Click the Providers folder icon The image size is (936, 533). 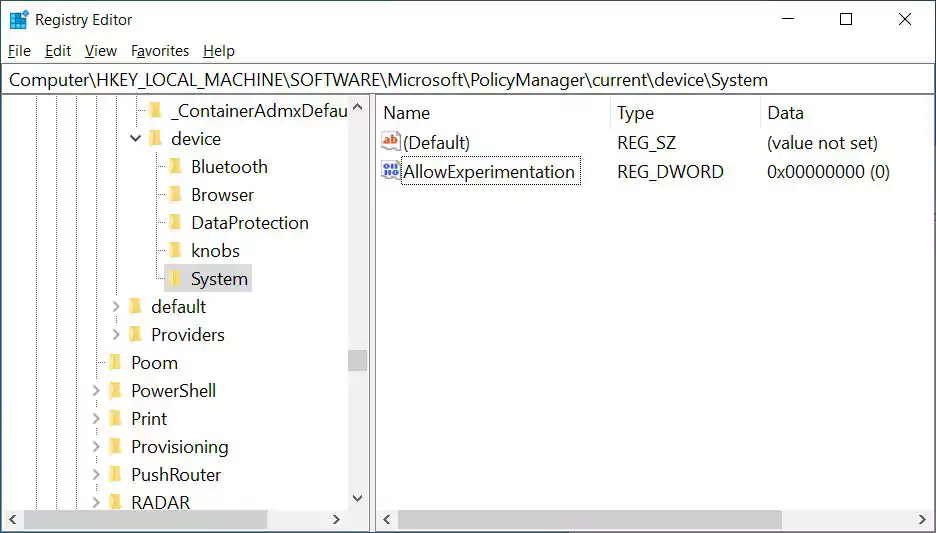(136, 335)
